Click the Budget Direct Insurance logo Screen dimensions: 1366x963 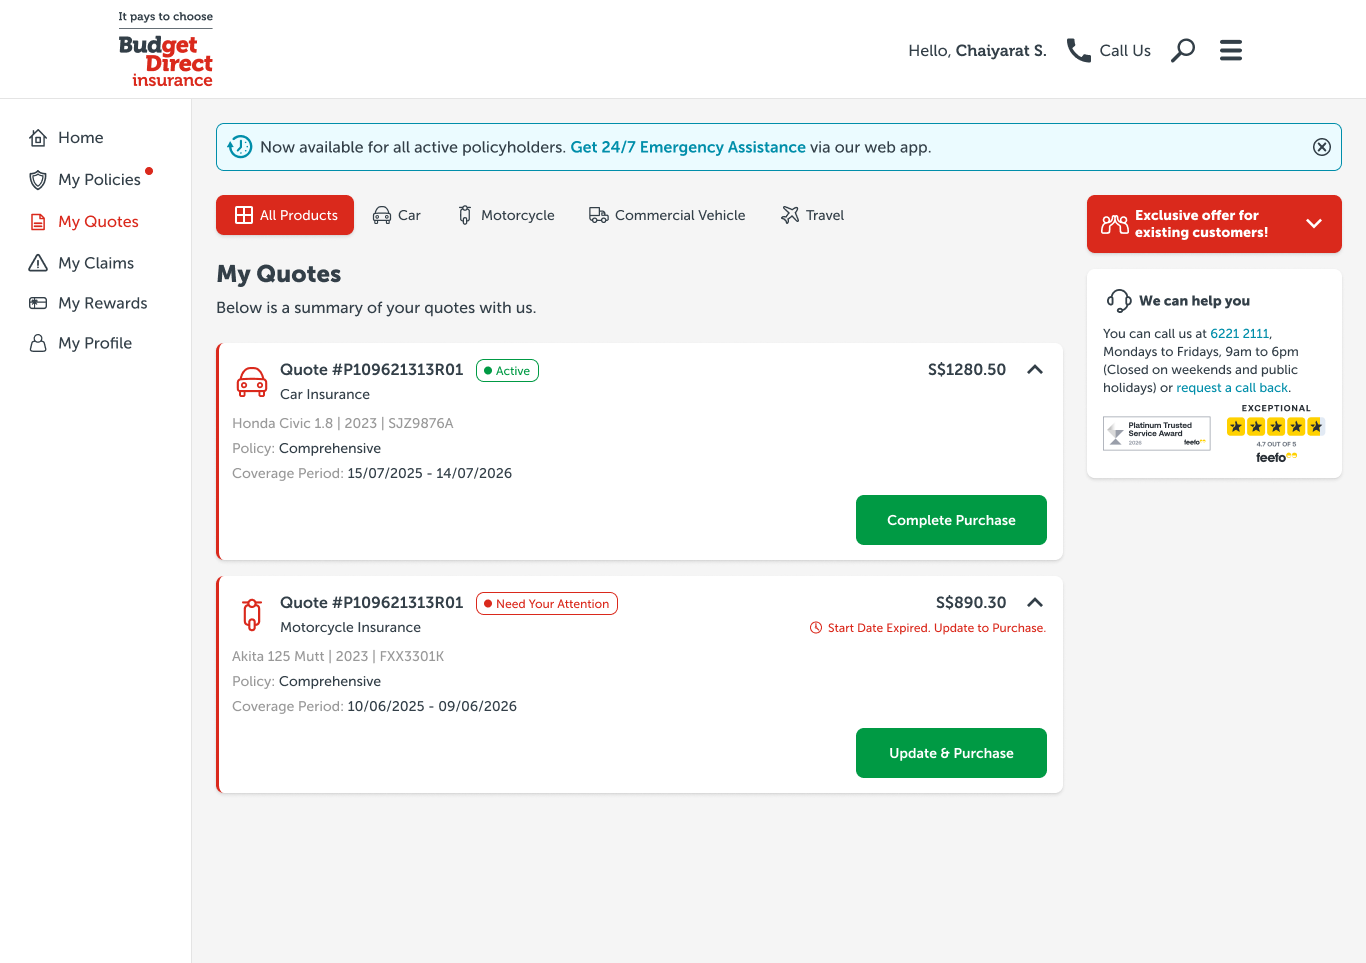pos(165,49)
